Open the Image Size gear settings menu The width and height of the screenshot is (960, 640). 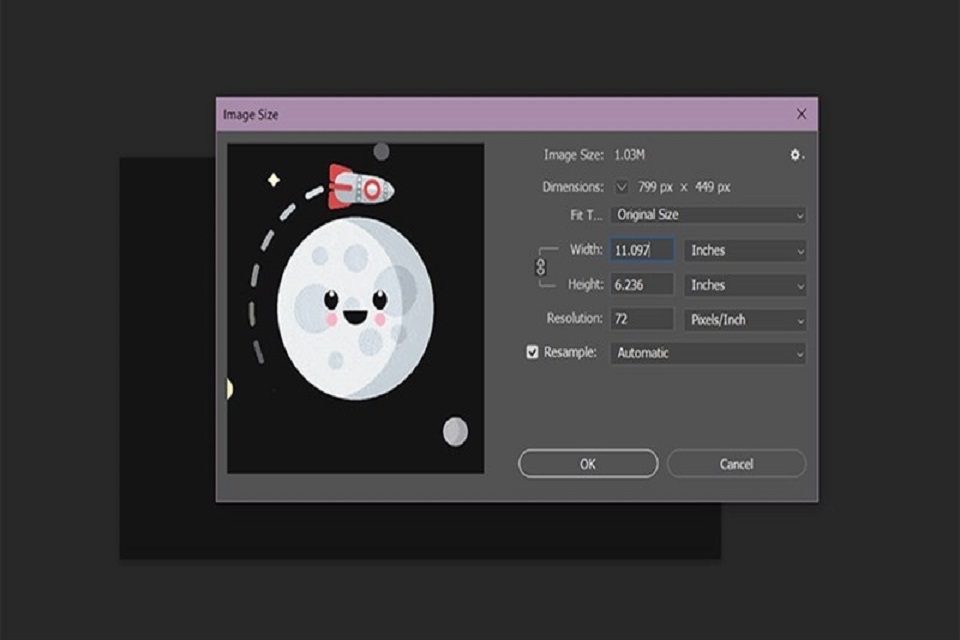[x=797, y=155]
